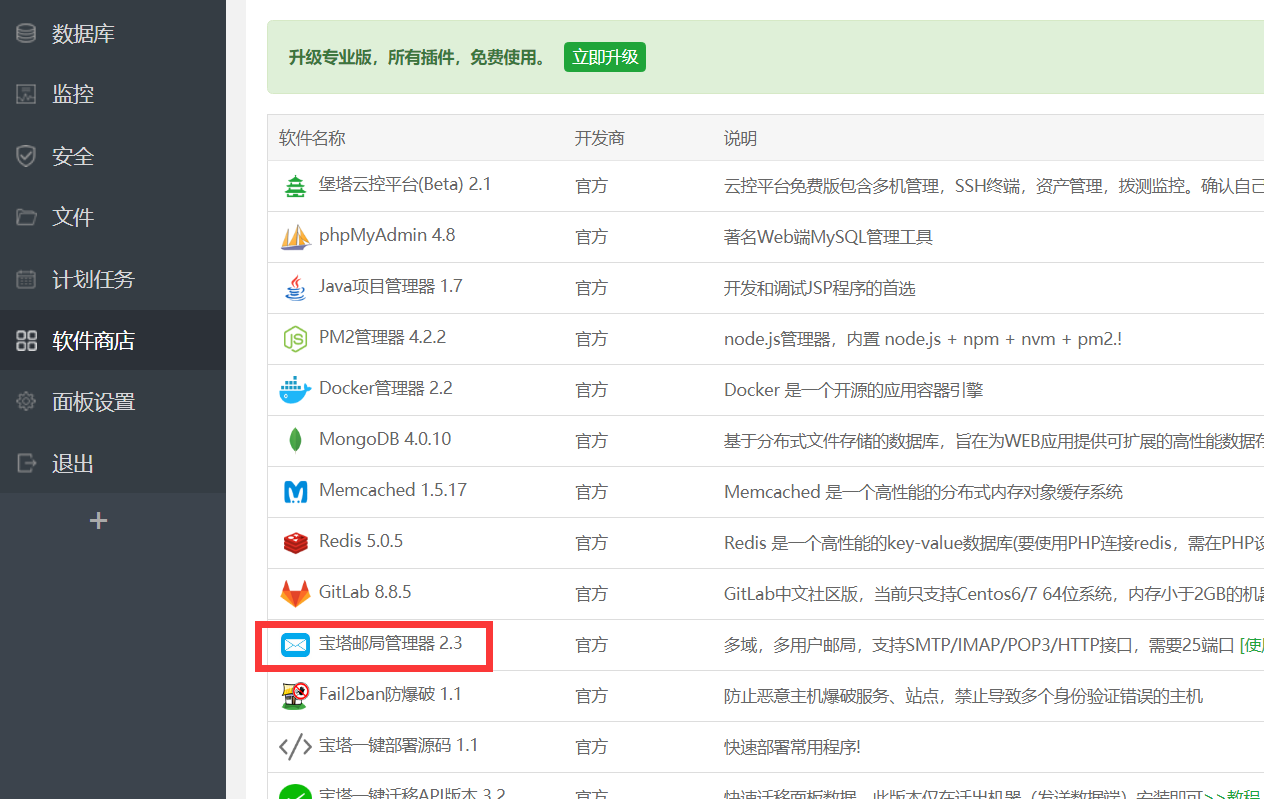Screen dimensions: 1264x799
Task: Open Java项目管理器 1.7 entry
Action: [x=391, y=286]
